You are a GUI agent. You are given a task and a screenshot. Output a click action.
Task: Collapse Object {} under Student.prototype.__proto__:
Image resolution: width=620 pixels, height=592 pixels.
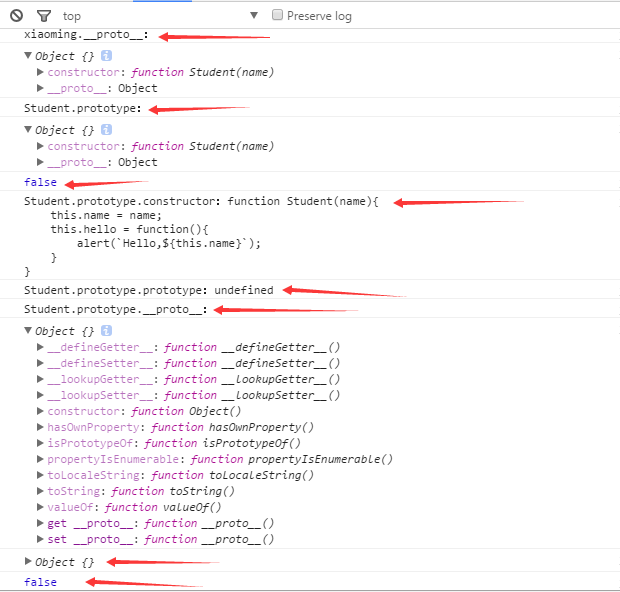point(28,330)
